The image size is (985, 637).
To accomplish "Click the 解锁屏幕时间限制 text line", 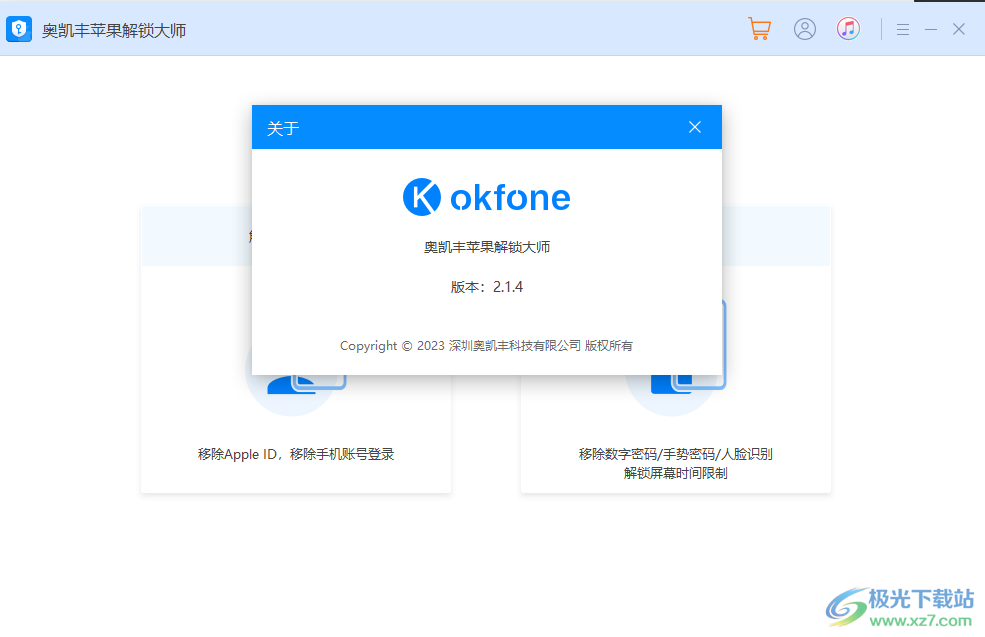I will point(675,473).
